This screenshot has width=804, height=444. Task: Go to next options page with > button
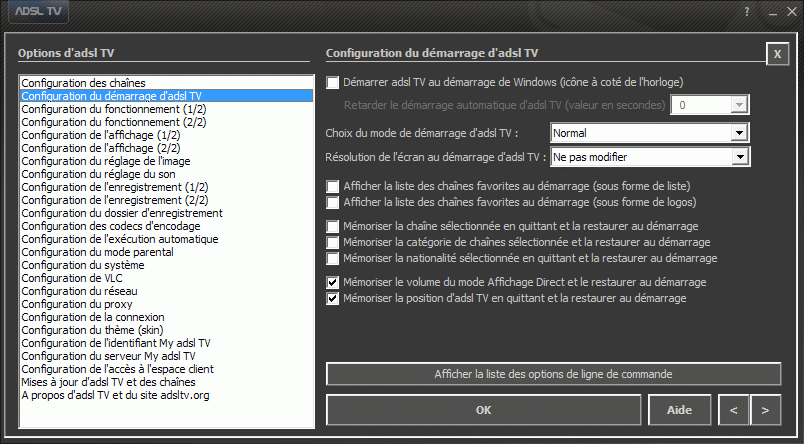(x=766, y=410)
